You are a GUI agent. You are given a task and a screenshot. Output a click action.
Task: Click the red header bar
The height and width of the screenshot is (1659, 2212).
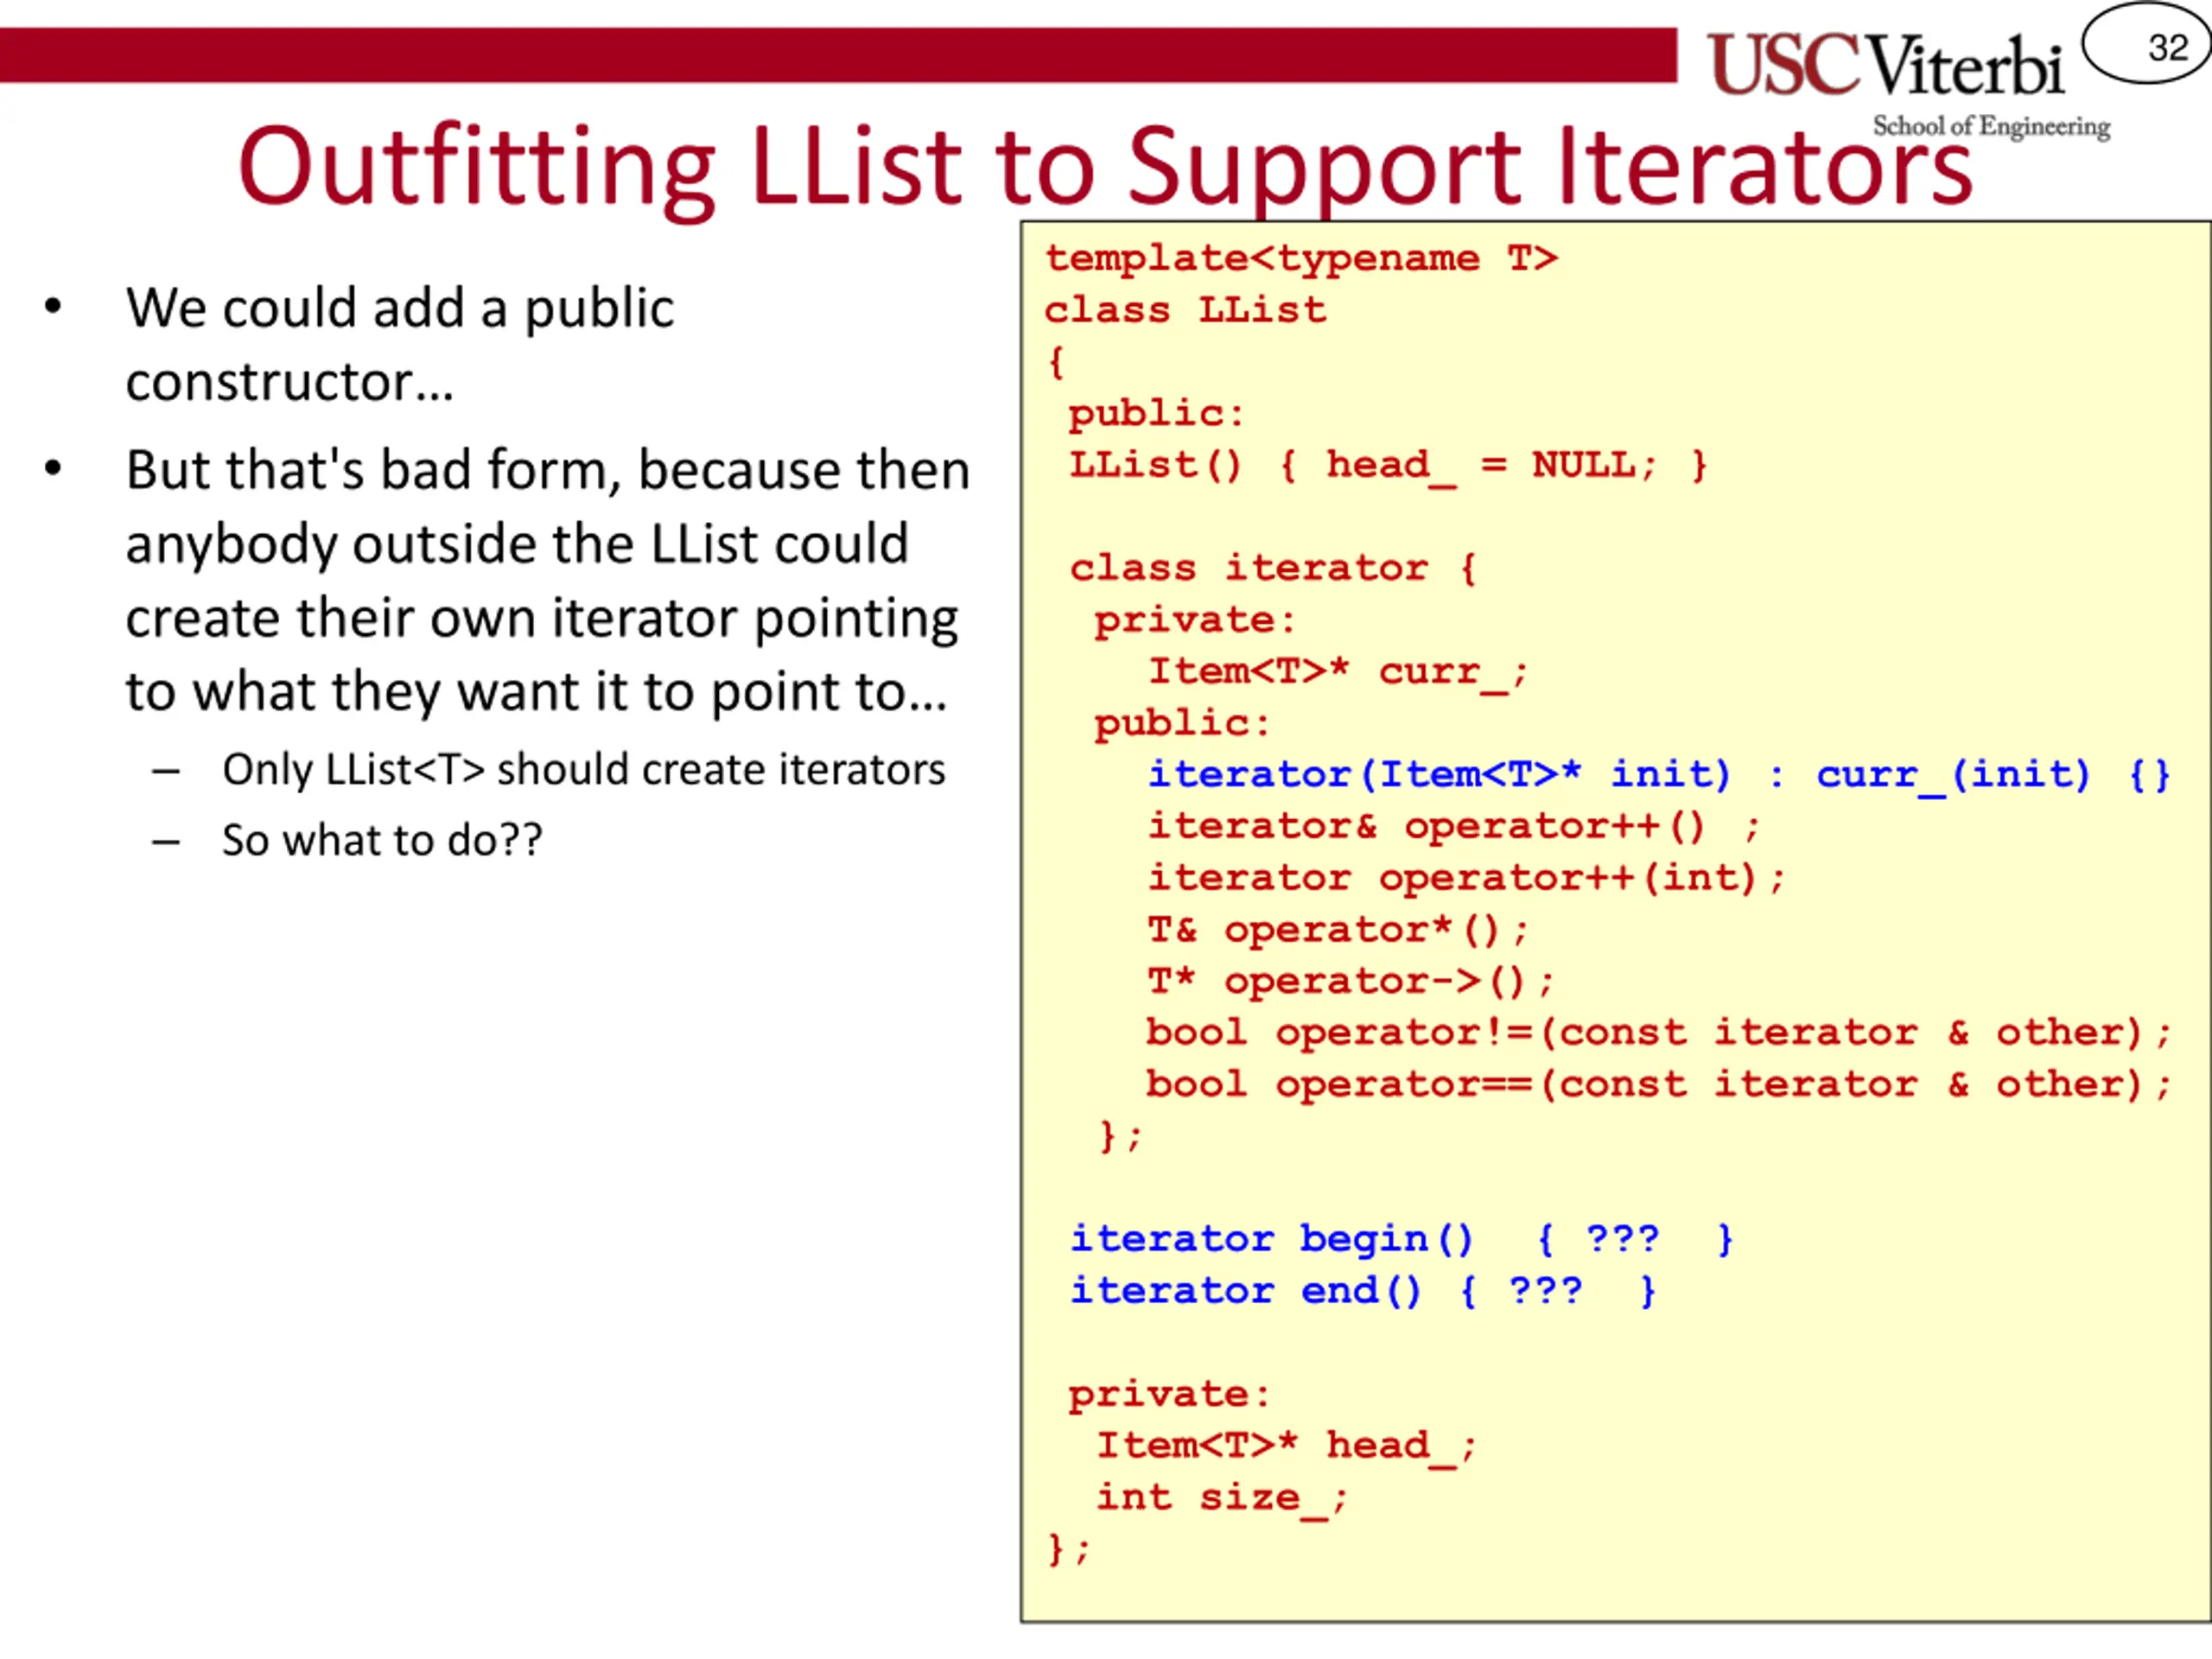[836, 55]
